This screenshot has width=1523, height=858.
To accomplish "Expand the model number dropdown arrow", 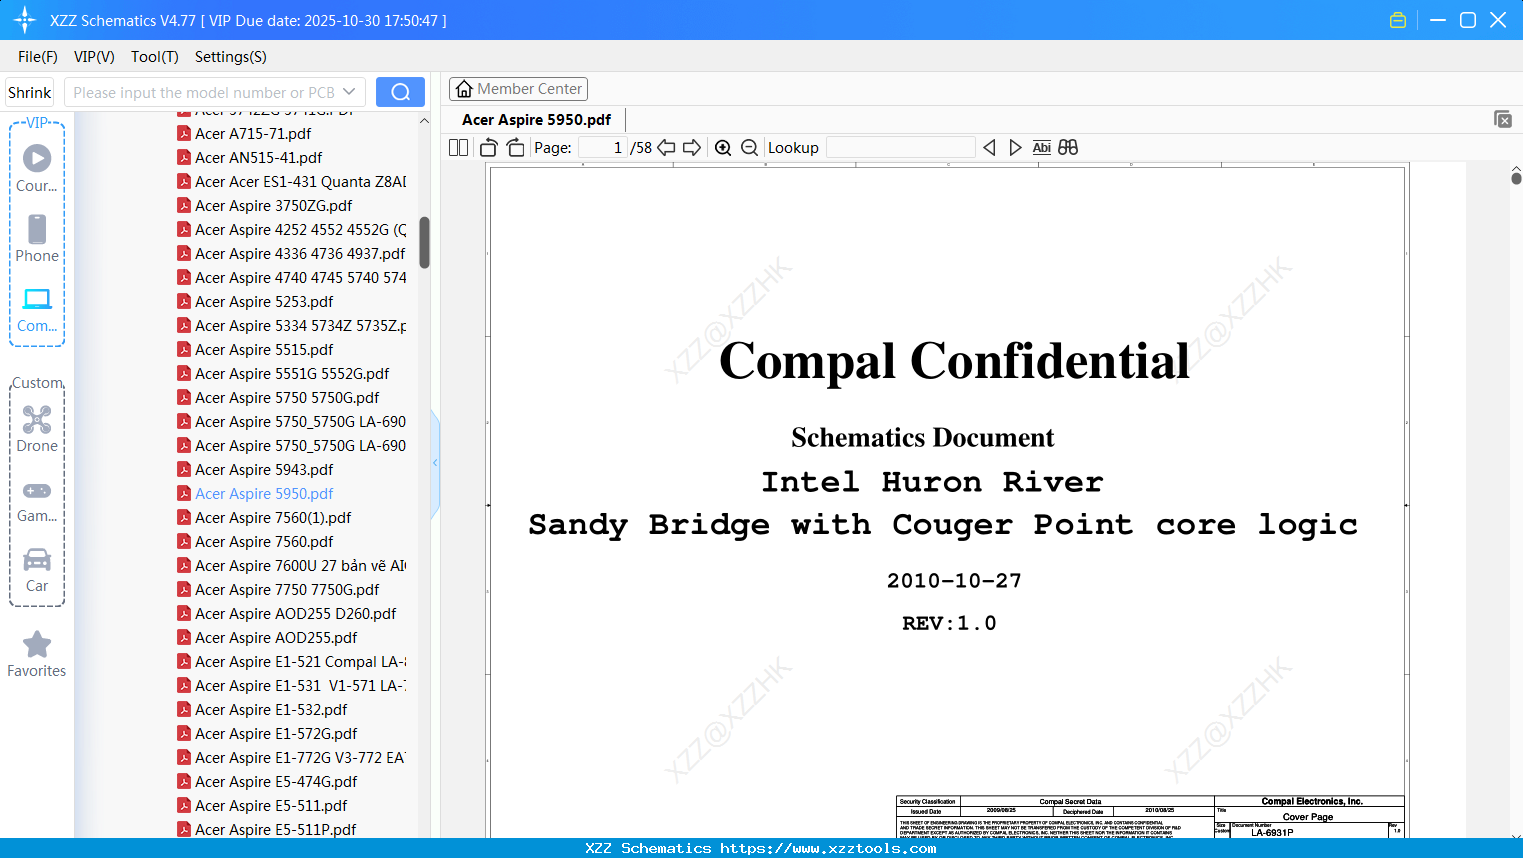I will (349, 92).
